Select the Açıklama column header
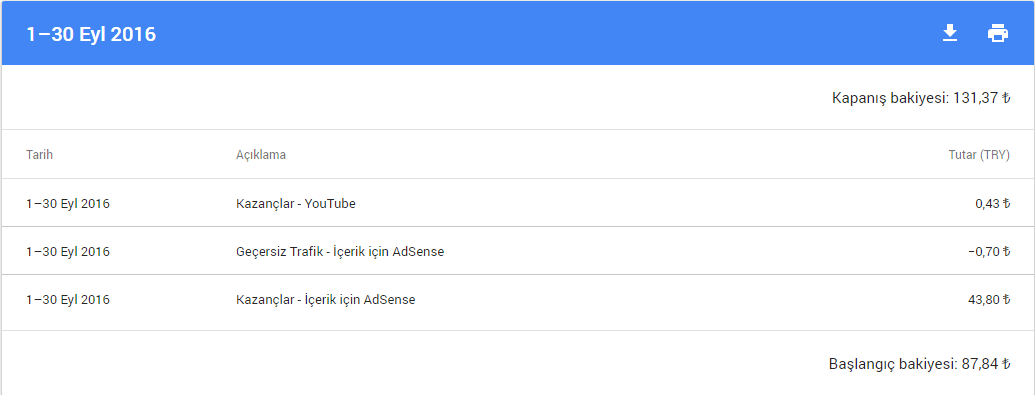This screenshot has height=395, width=1035. pos(261,155)
